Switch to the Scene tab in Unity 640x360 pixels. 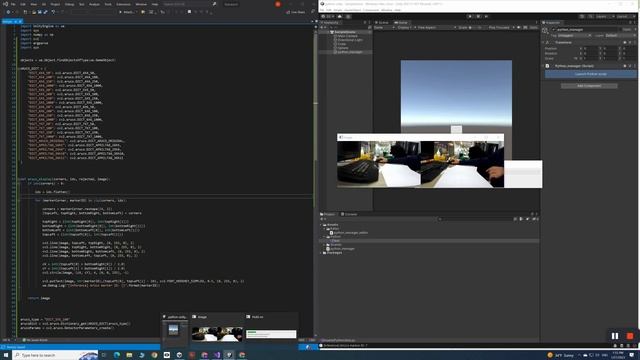click(382, 22)
